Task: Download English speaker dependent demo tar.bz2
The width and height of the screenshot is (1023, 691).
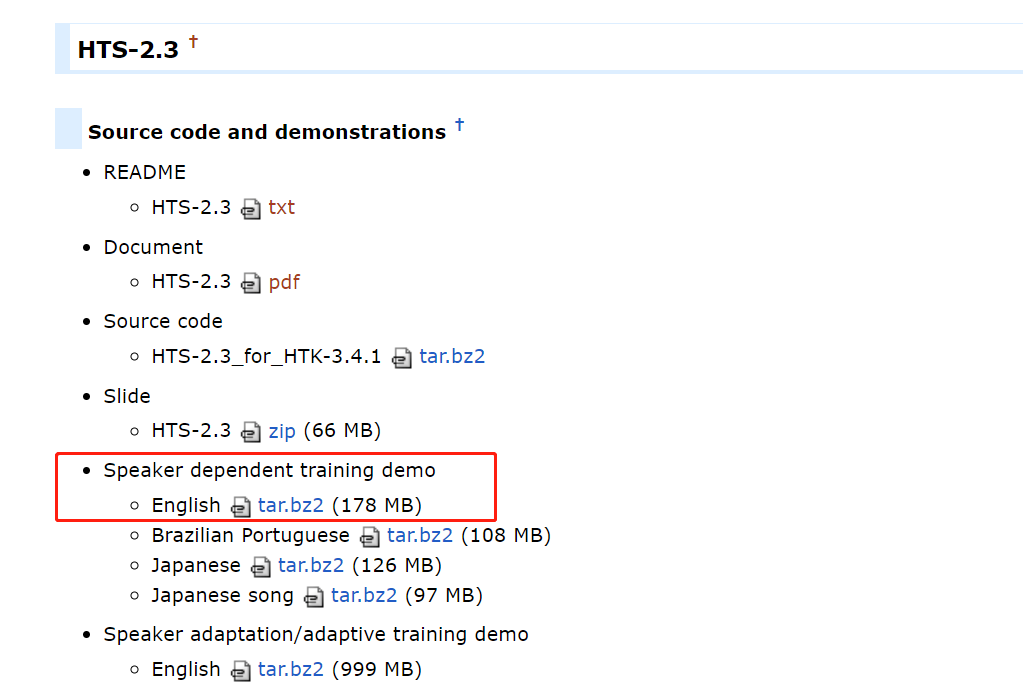Action: coord(291,505)
